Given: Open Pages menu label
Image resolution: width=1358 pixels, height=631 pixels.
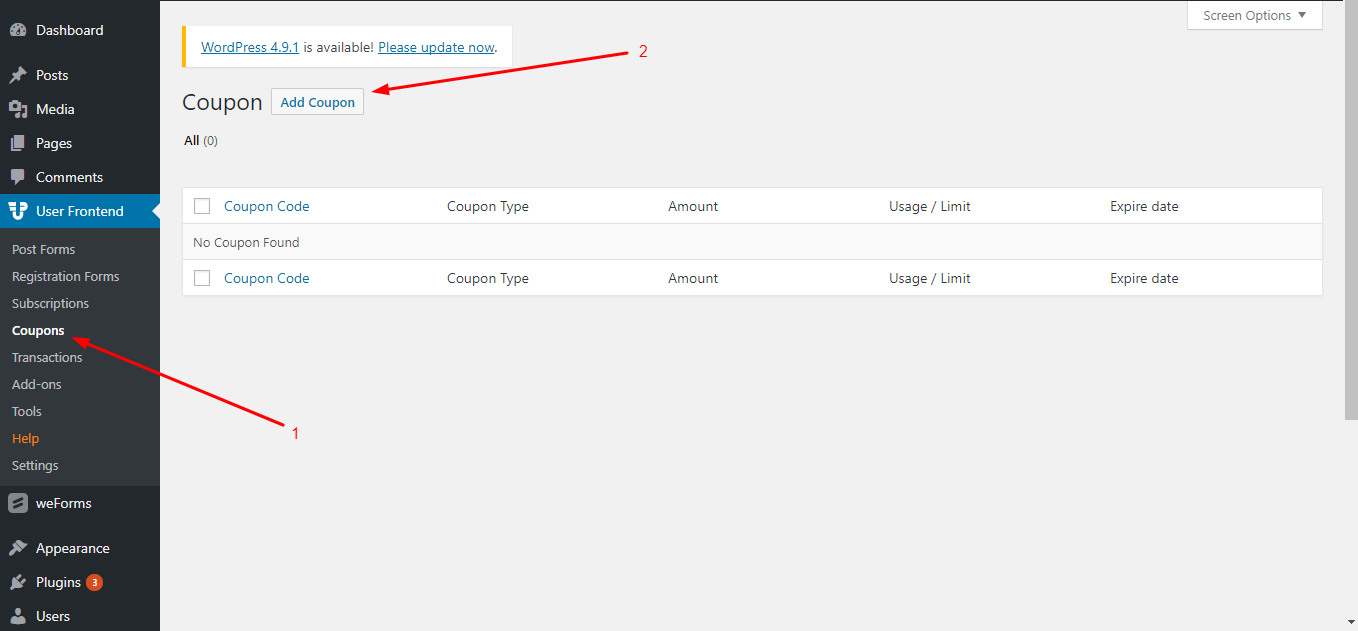Looking at the screenshot, I should click(x=54, y=143).
